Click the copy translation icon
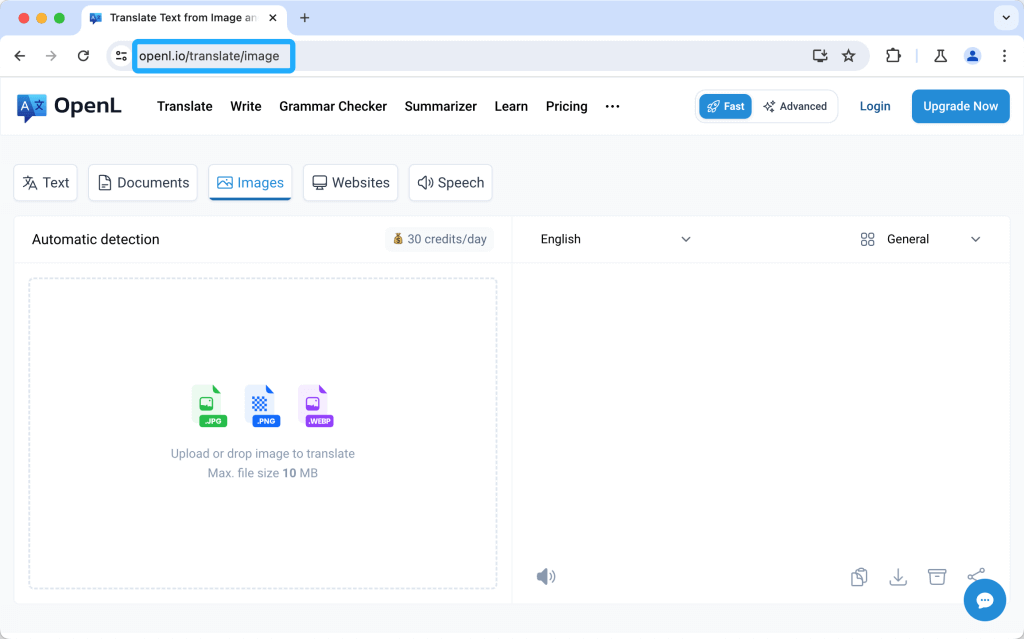 click(x=859, y=577)
